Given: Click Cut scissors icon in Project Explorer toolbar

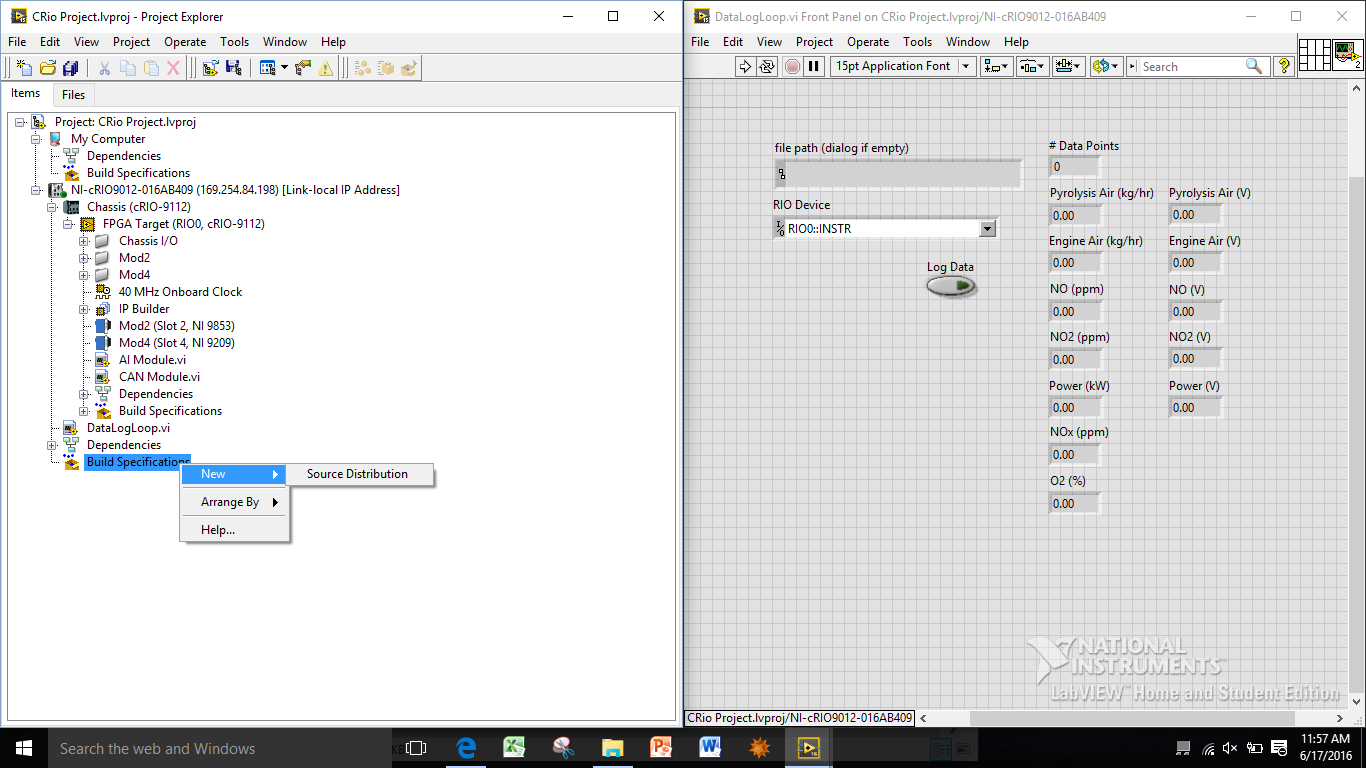Looking at the screenshot, I should [x=104, y=67].
